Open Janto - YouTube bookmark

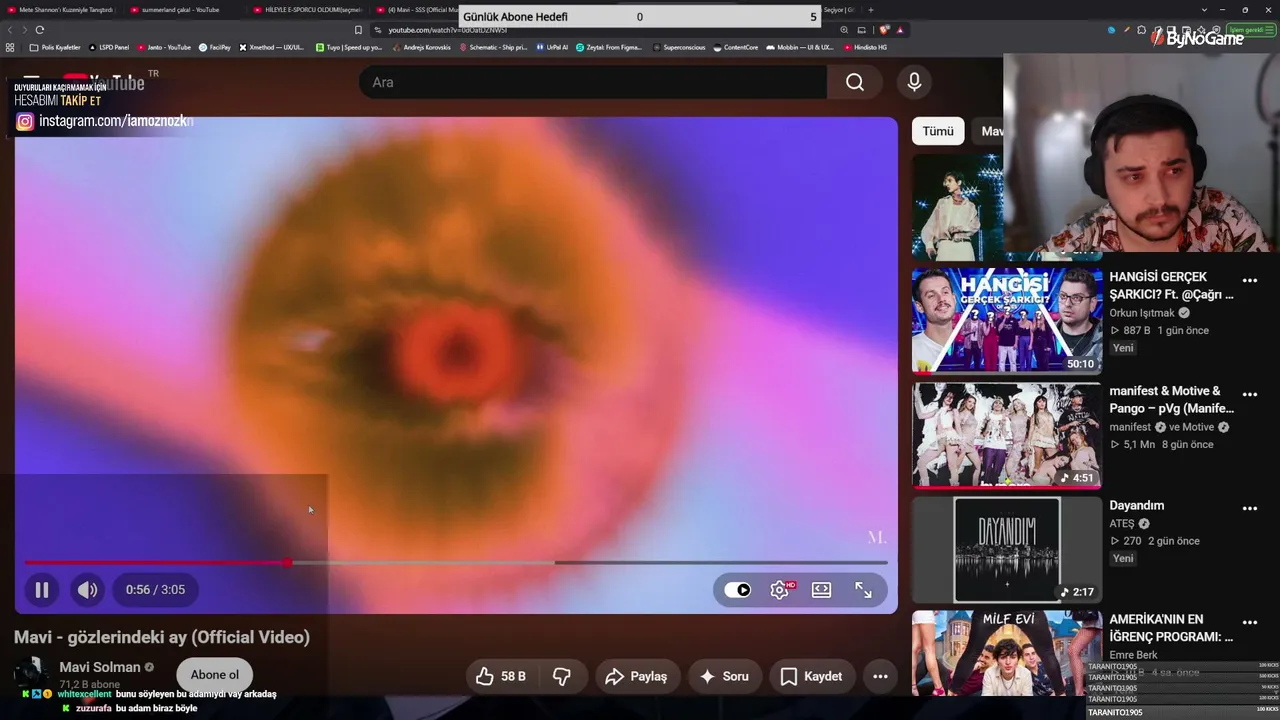[164, 47]
